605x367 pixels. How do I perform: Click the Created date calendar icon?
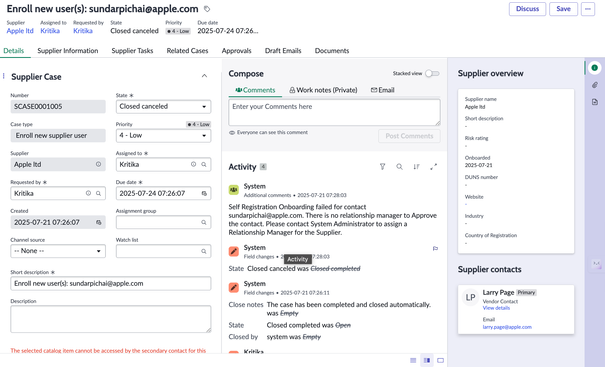click(98, 222)
